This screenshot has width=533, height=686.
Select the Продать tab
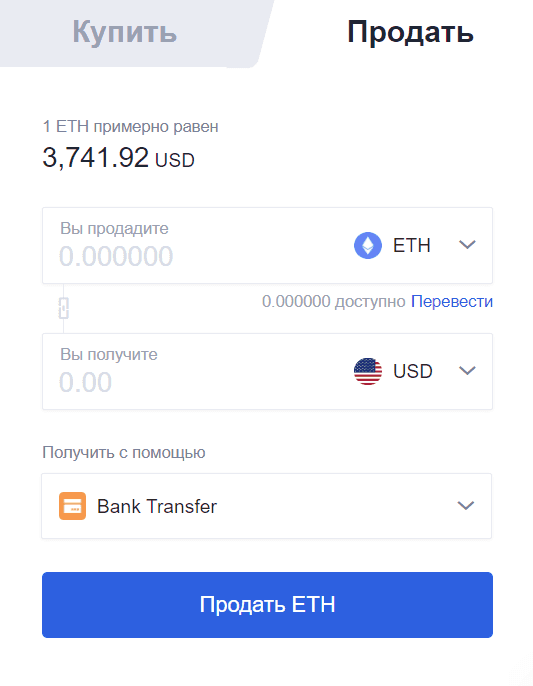click(x=410, y=33)
